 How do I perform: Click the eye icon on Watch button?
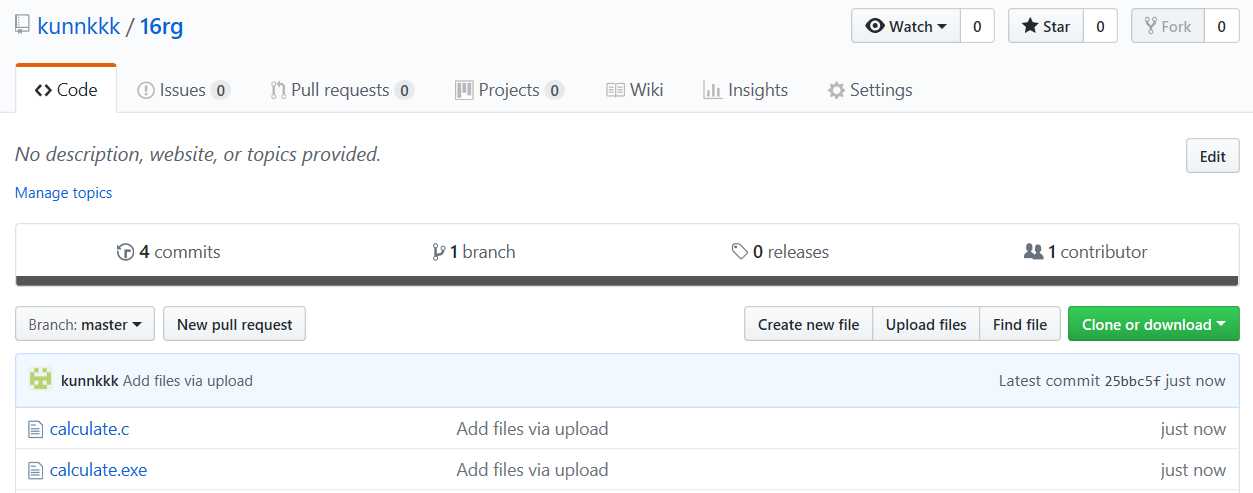point(875,27)
